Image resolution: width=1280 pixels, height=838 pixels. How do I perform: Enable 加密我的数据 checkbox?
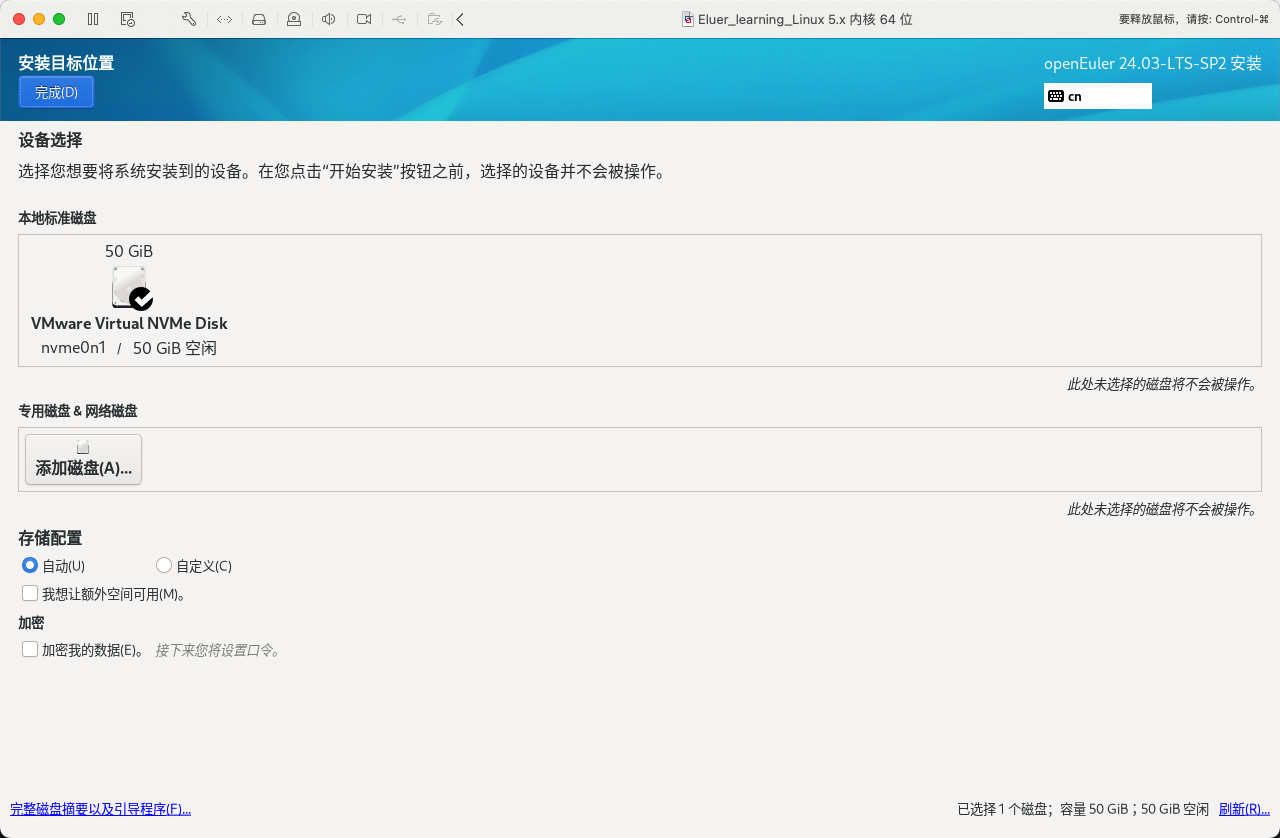(x=30, y=649)
